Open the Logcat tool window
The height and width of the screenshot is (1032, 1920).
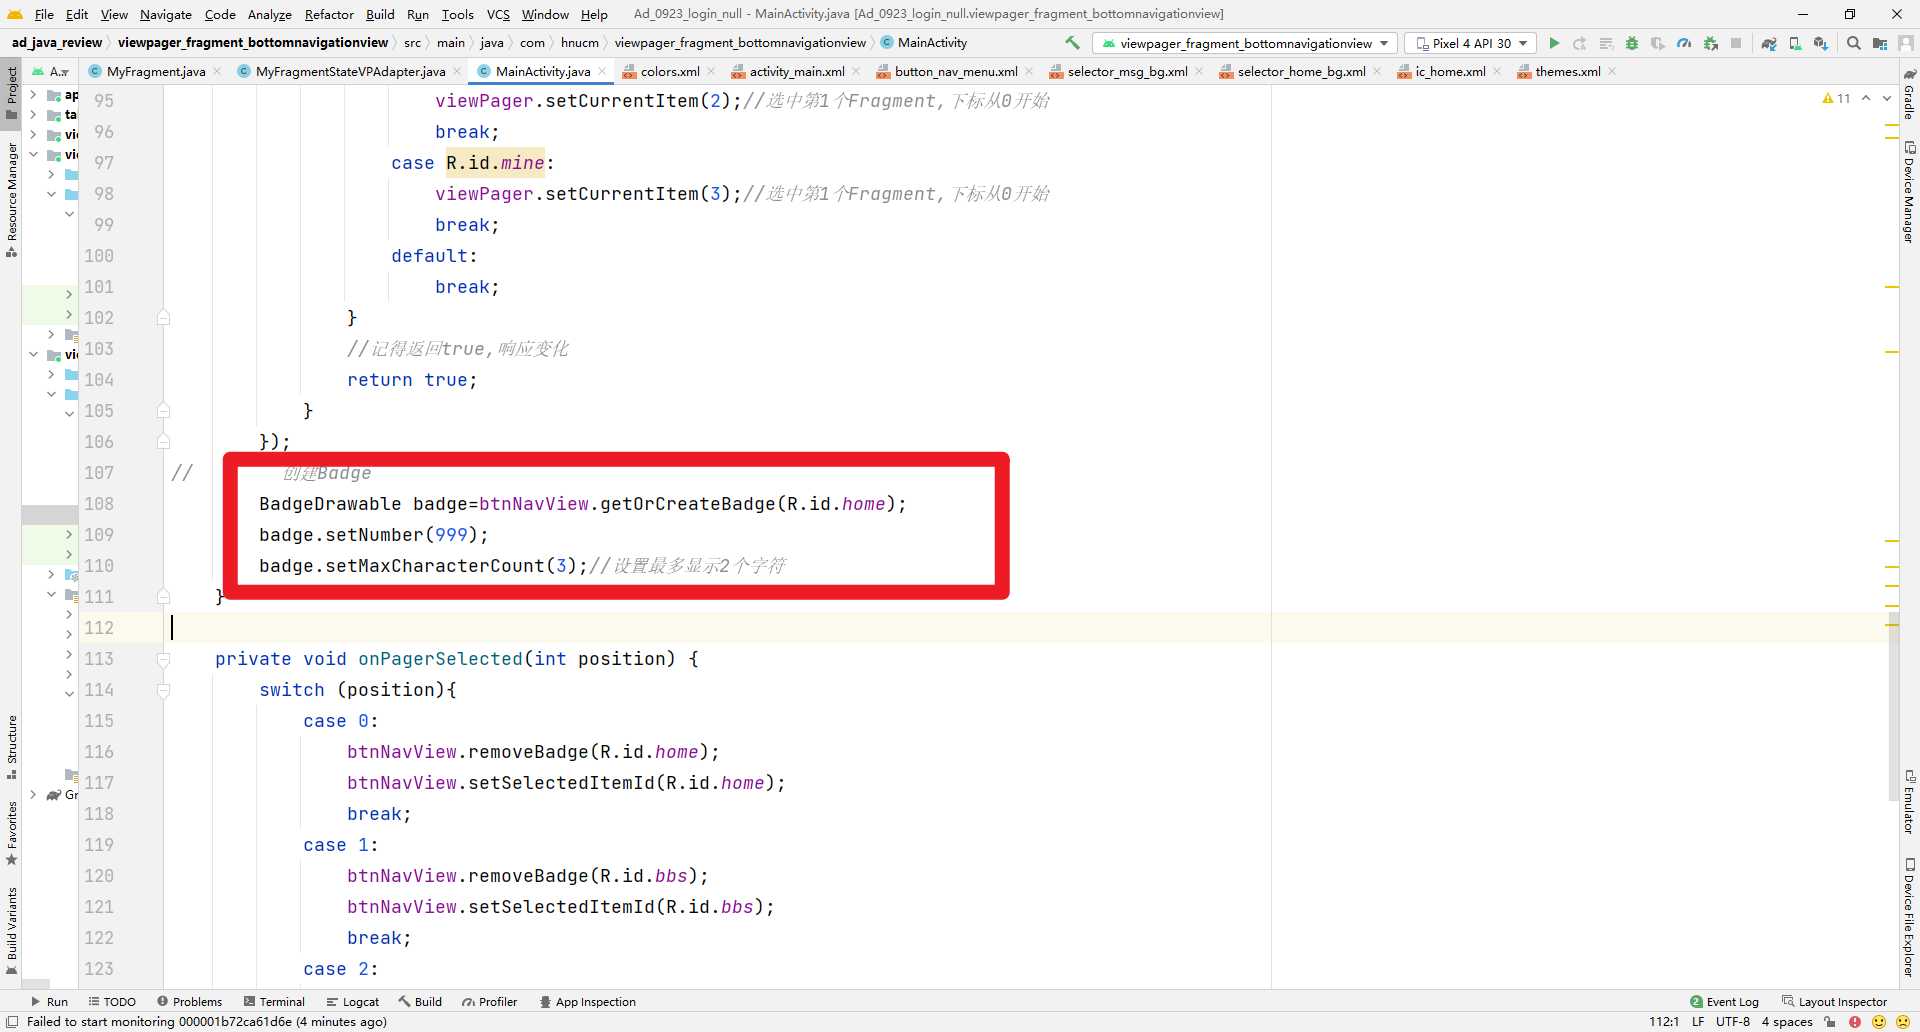click(352, 1002)
